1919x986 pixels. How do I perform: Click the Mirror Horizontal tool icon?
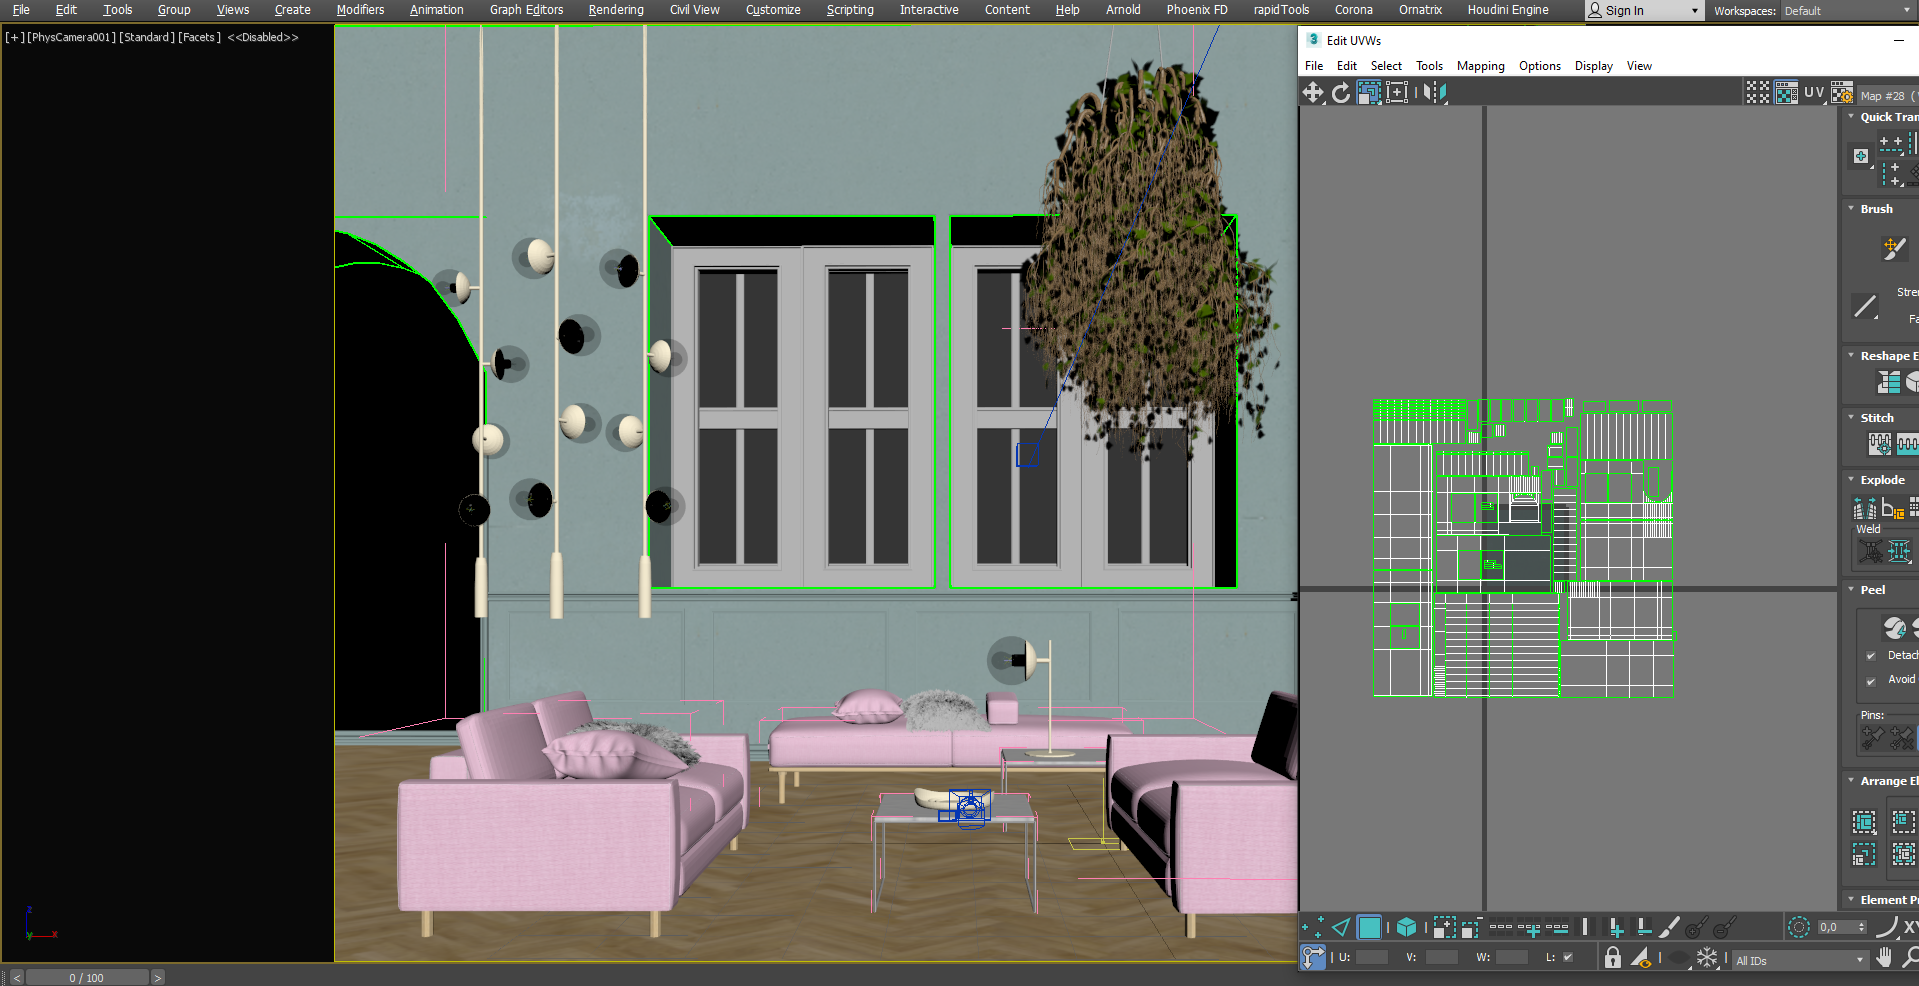[1435, 93]
